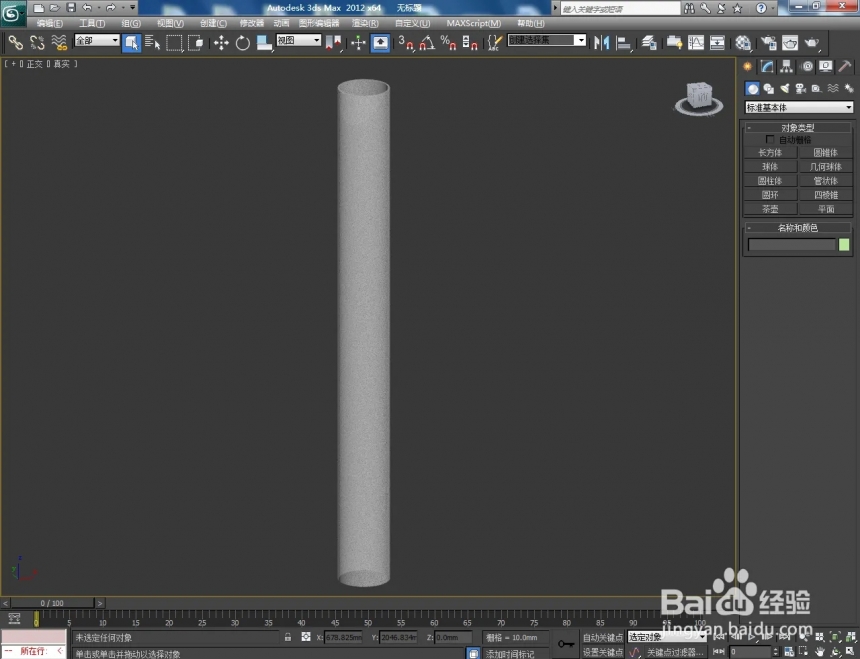Click the object name input field
The width and height of the screenshot is (860, 659).
pos(791,245)
